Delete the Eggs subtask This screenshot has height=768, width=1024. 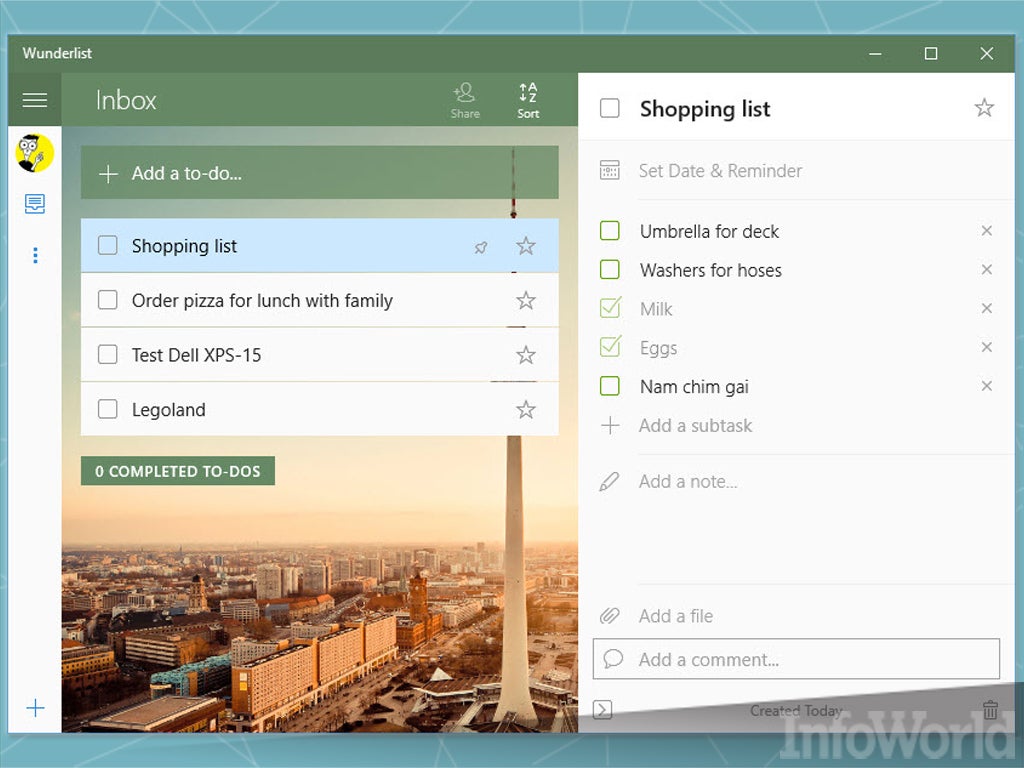point(987,347)
